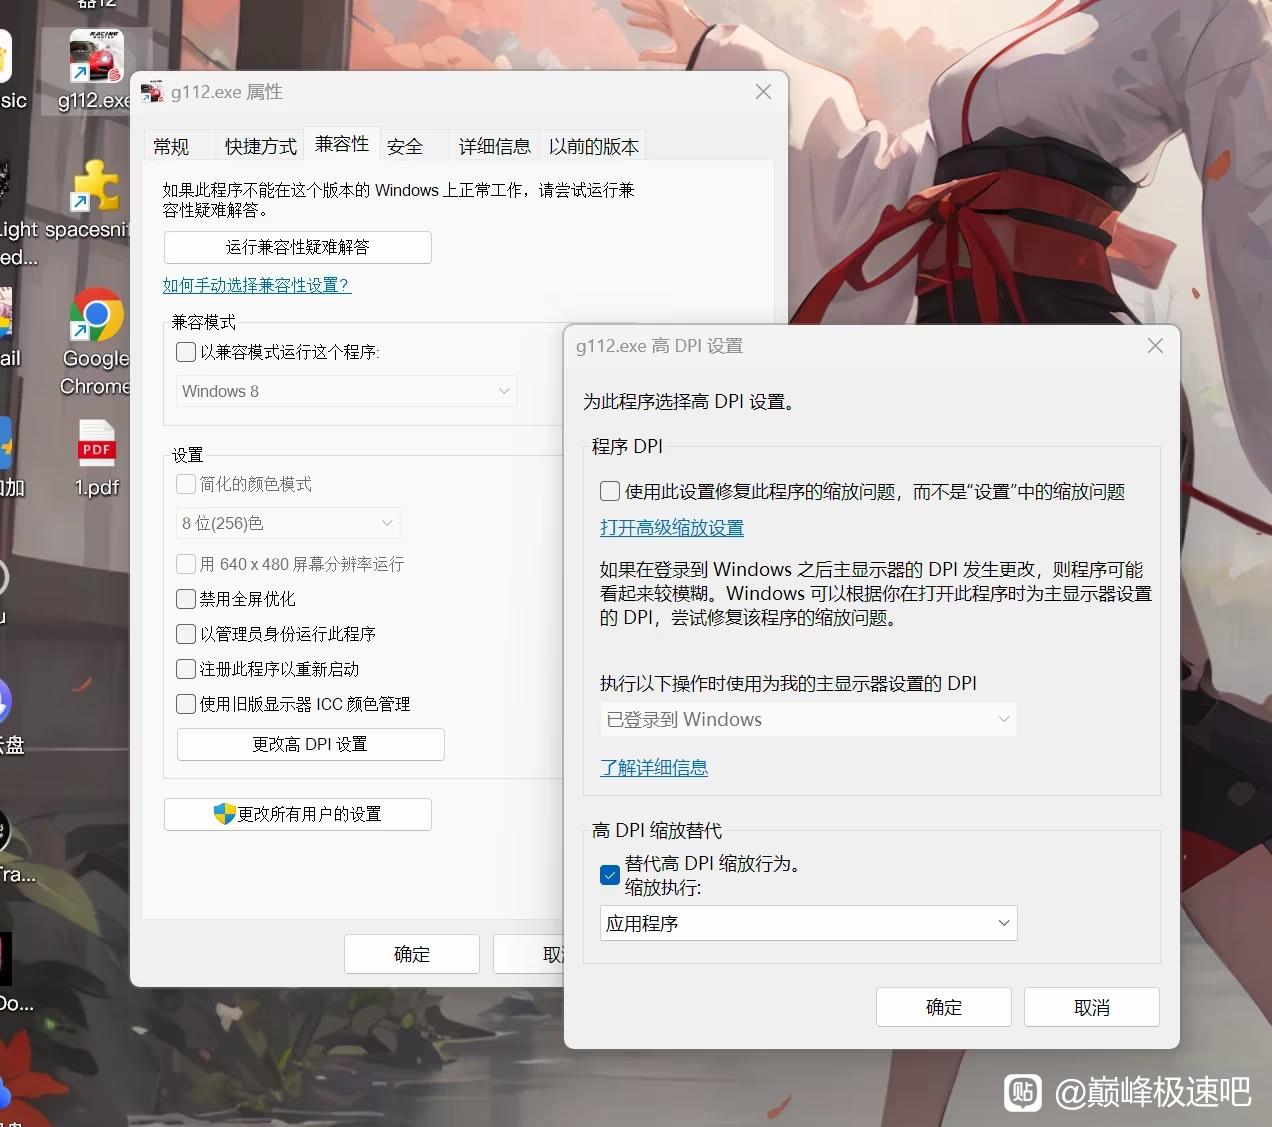Select the 兼容性 tab

[342, 144]
